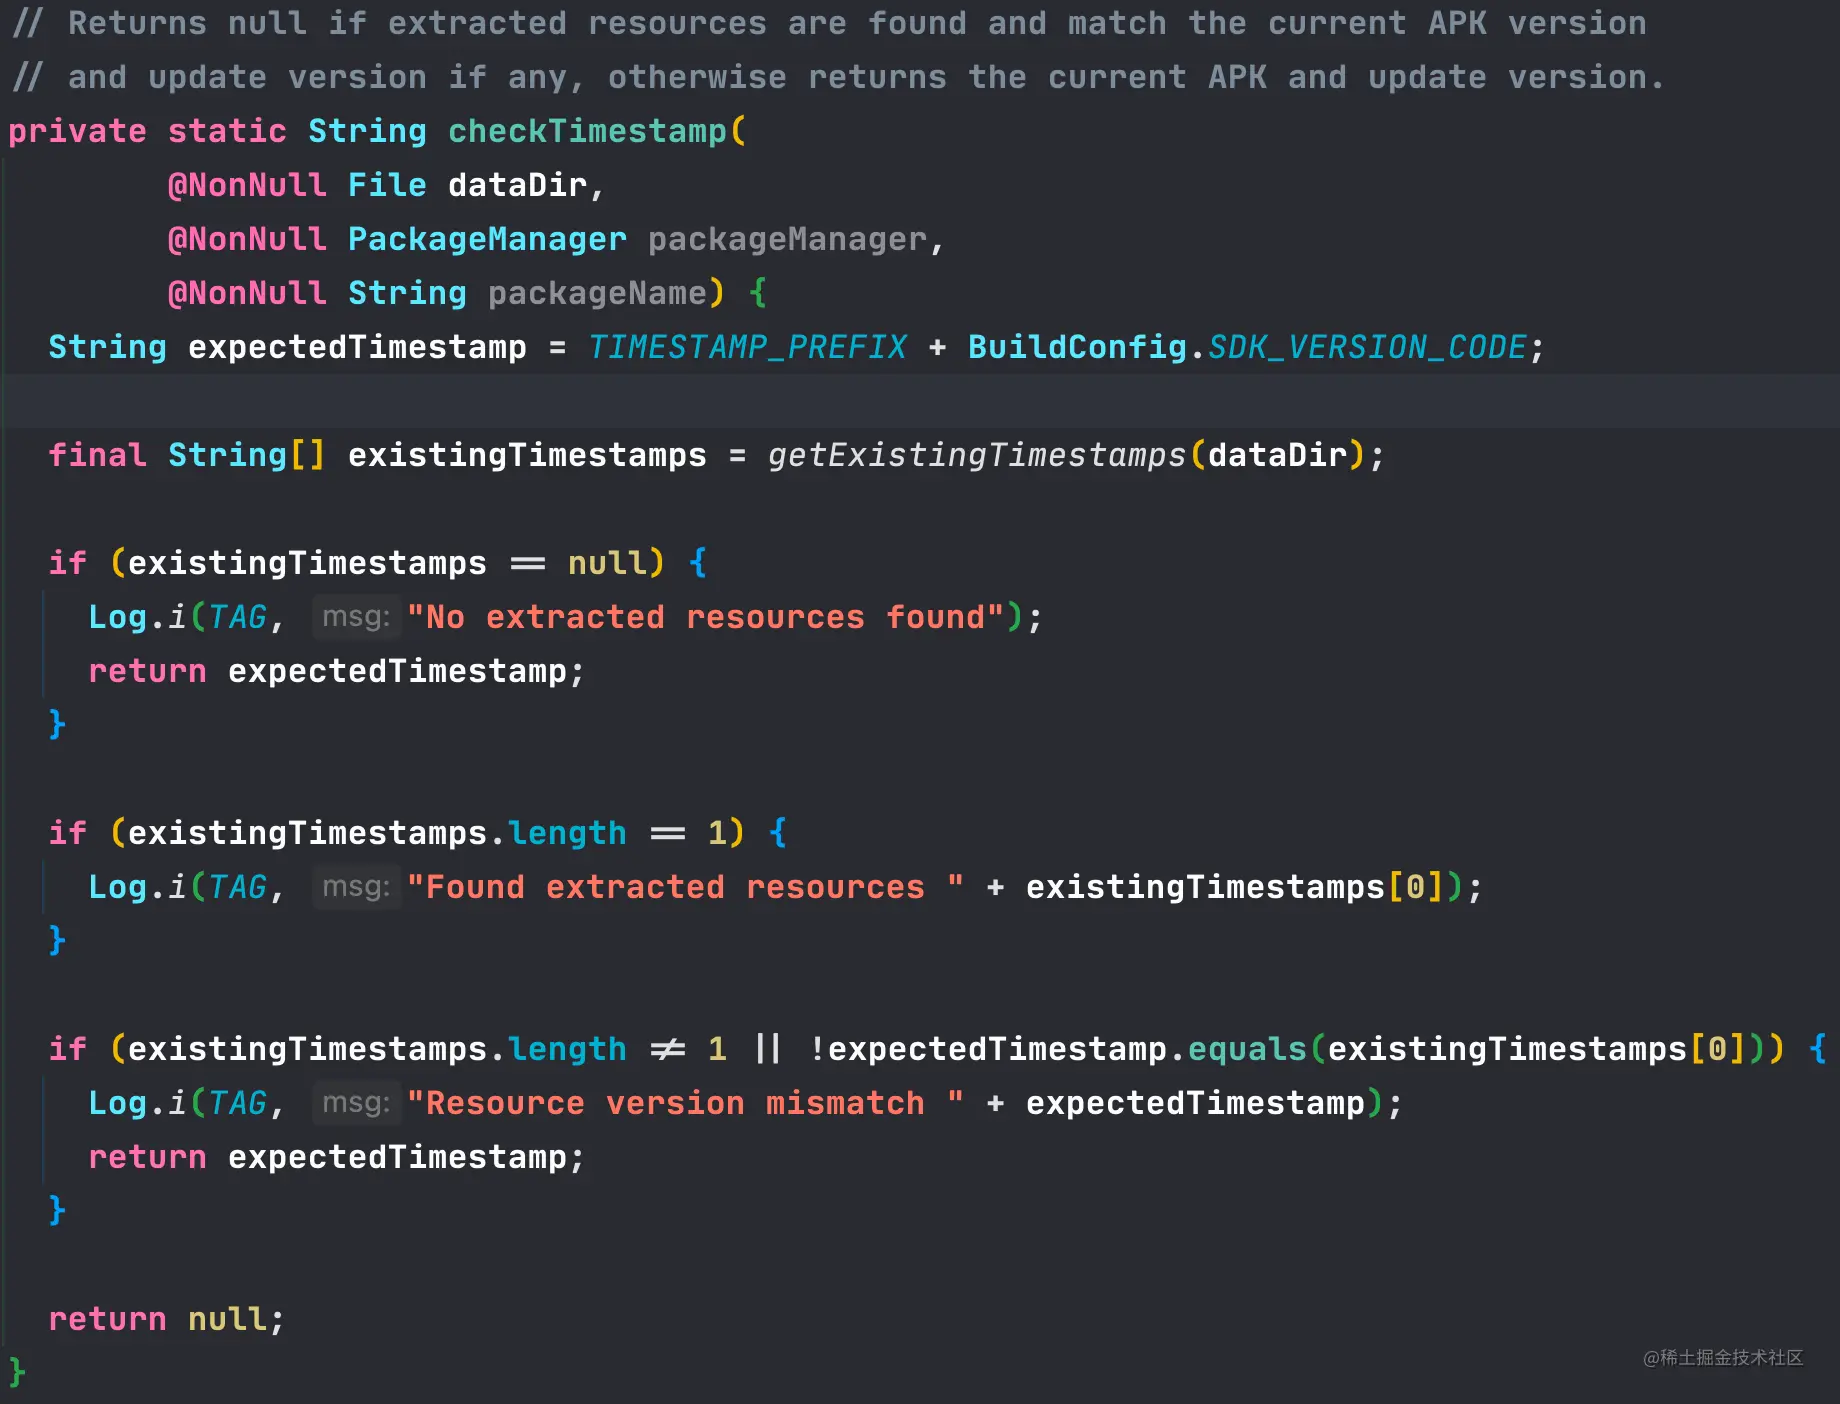Click the BuildConfig class reference
The image size is (1840, 1404).
tap(1077, 347)
